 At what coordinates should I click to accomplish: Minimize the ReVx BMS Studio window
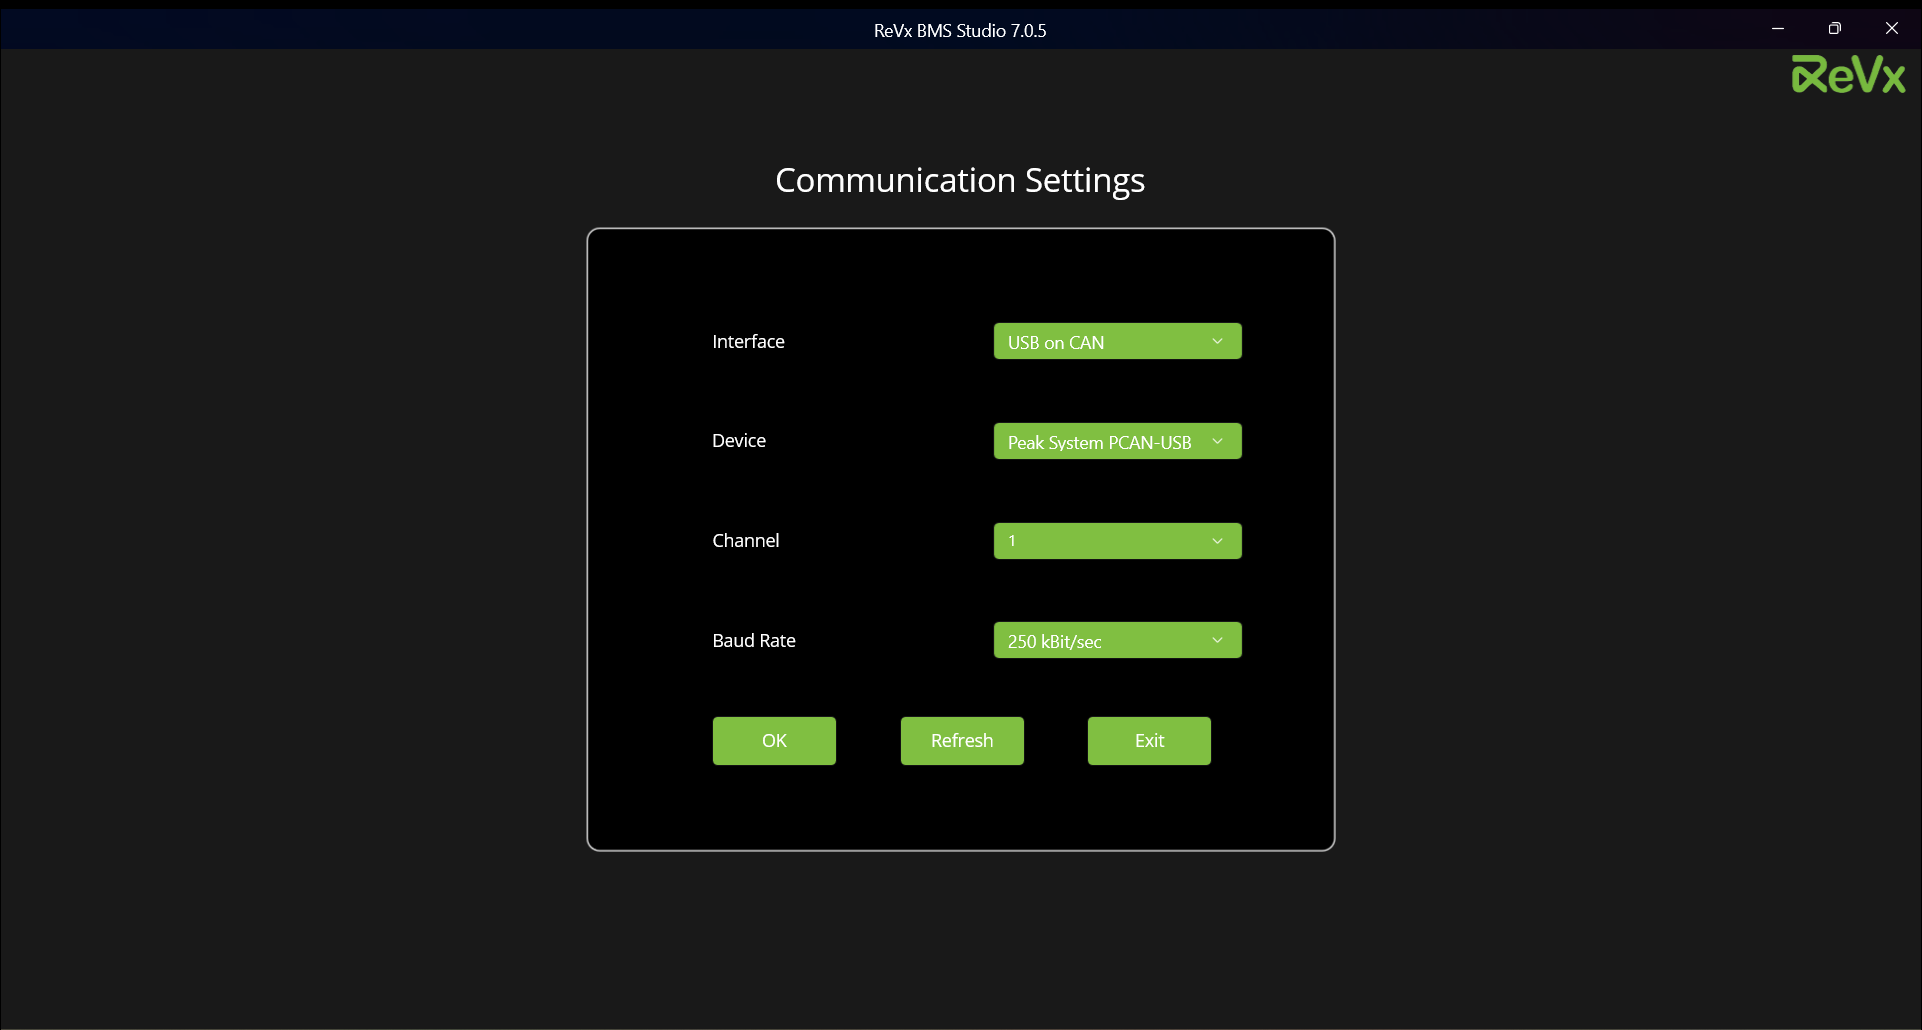point(1777,29)
